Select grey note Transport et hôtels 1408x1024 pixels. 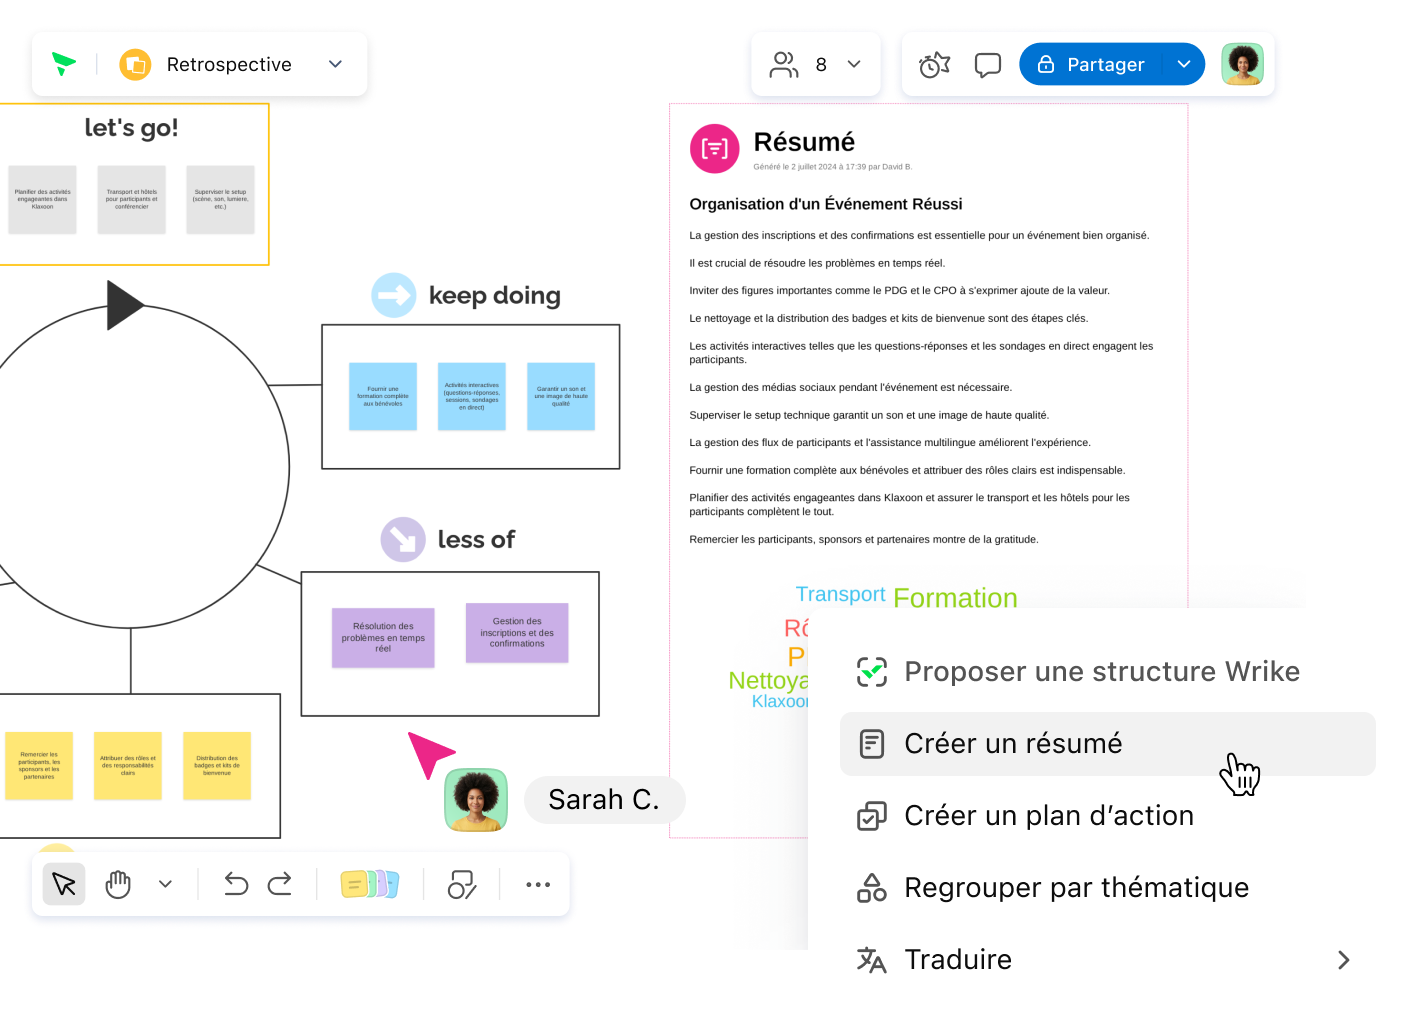click(x=132, y=199)
